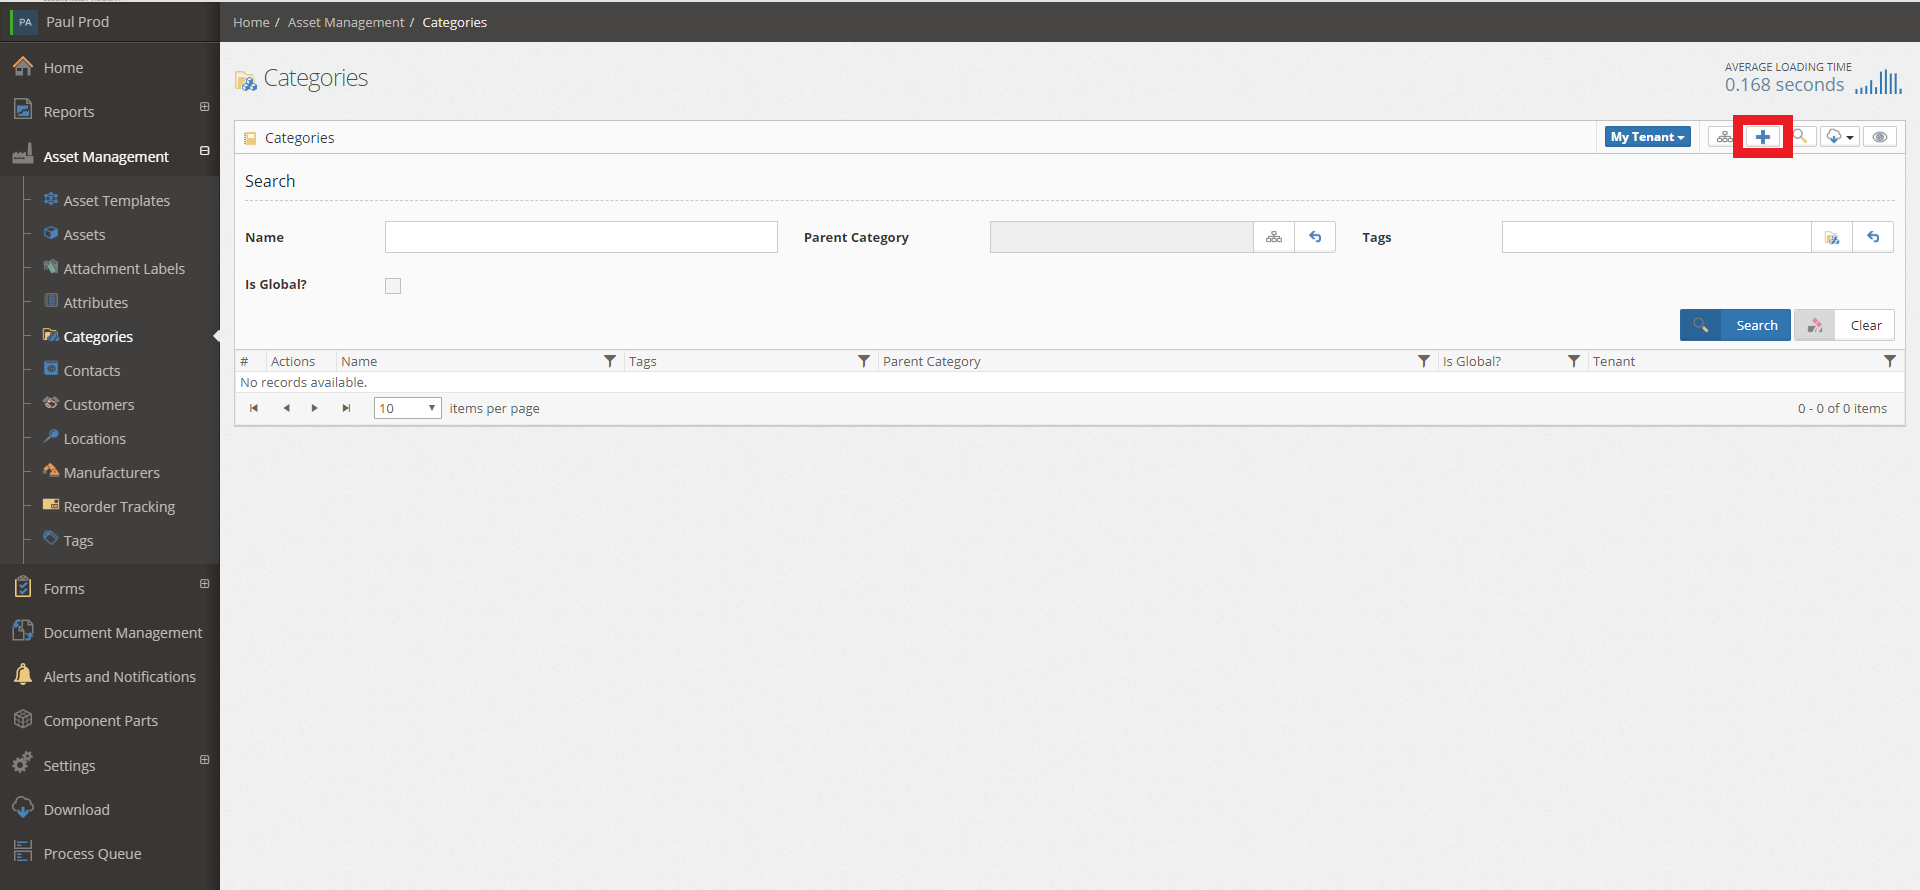This screenshot has width=1920, height=890.
Task: Click the average loading time chart
Action: (1878, 82)
